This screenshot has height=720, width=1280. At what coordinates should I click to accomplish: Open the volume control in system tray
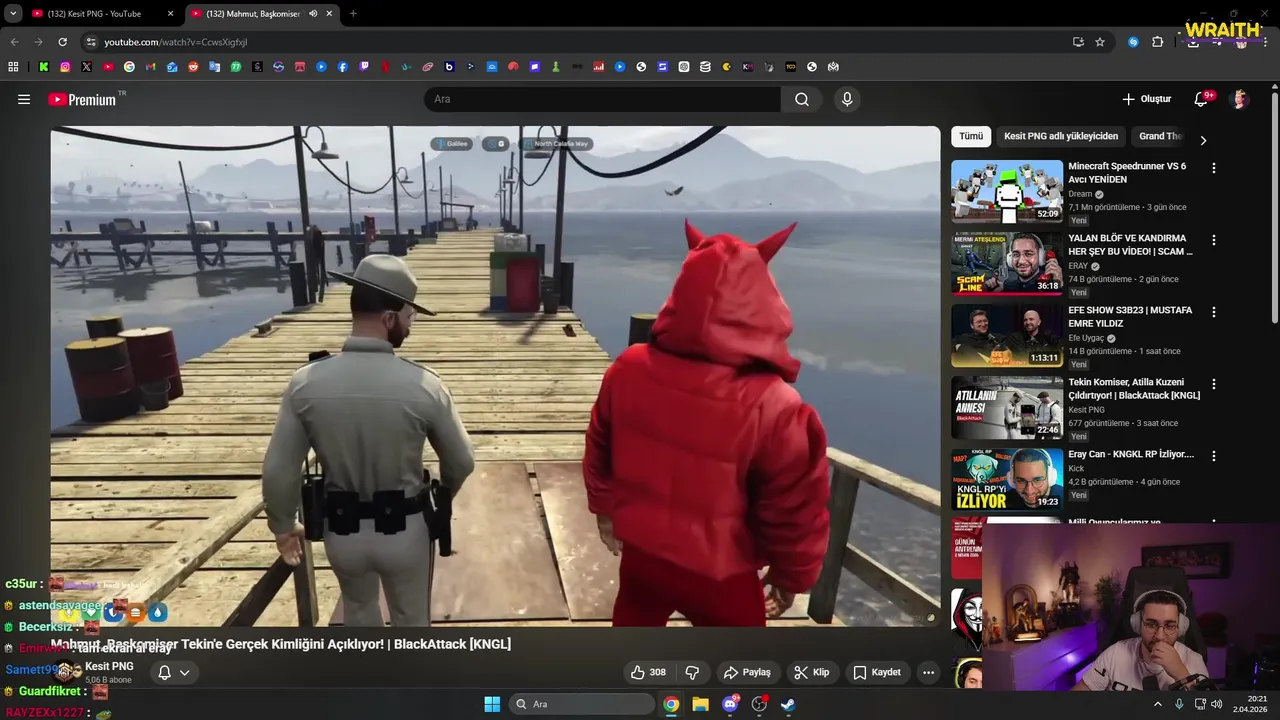1216,704
